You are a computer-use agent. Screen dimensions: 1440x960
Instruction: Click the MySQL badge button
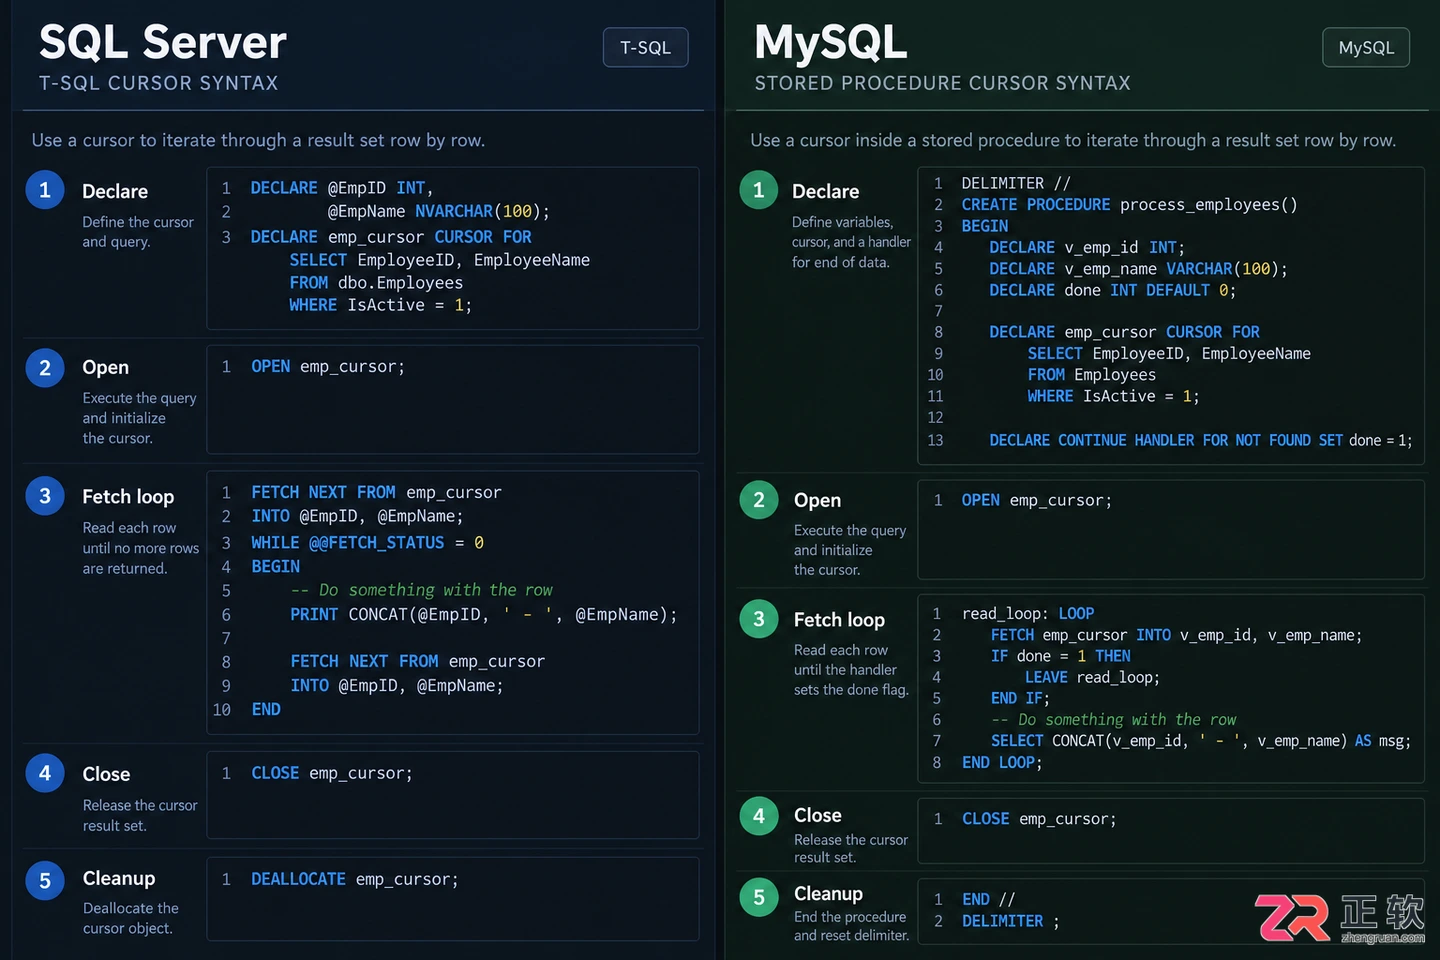(1366, 47)
